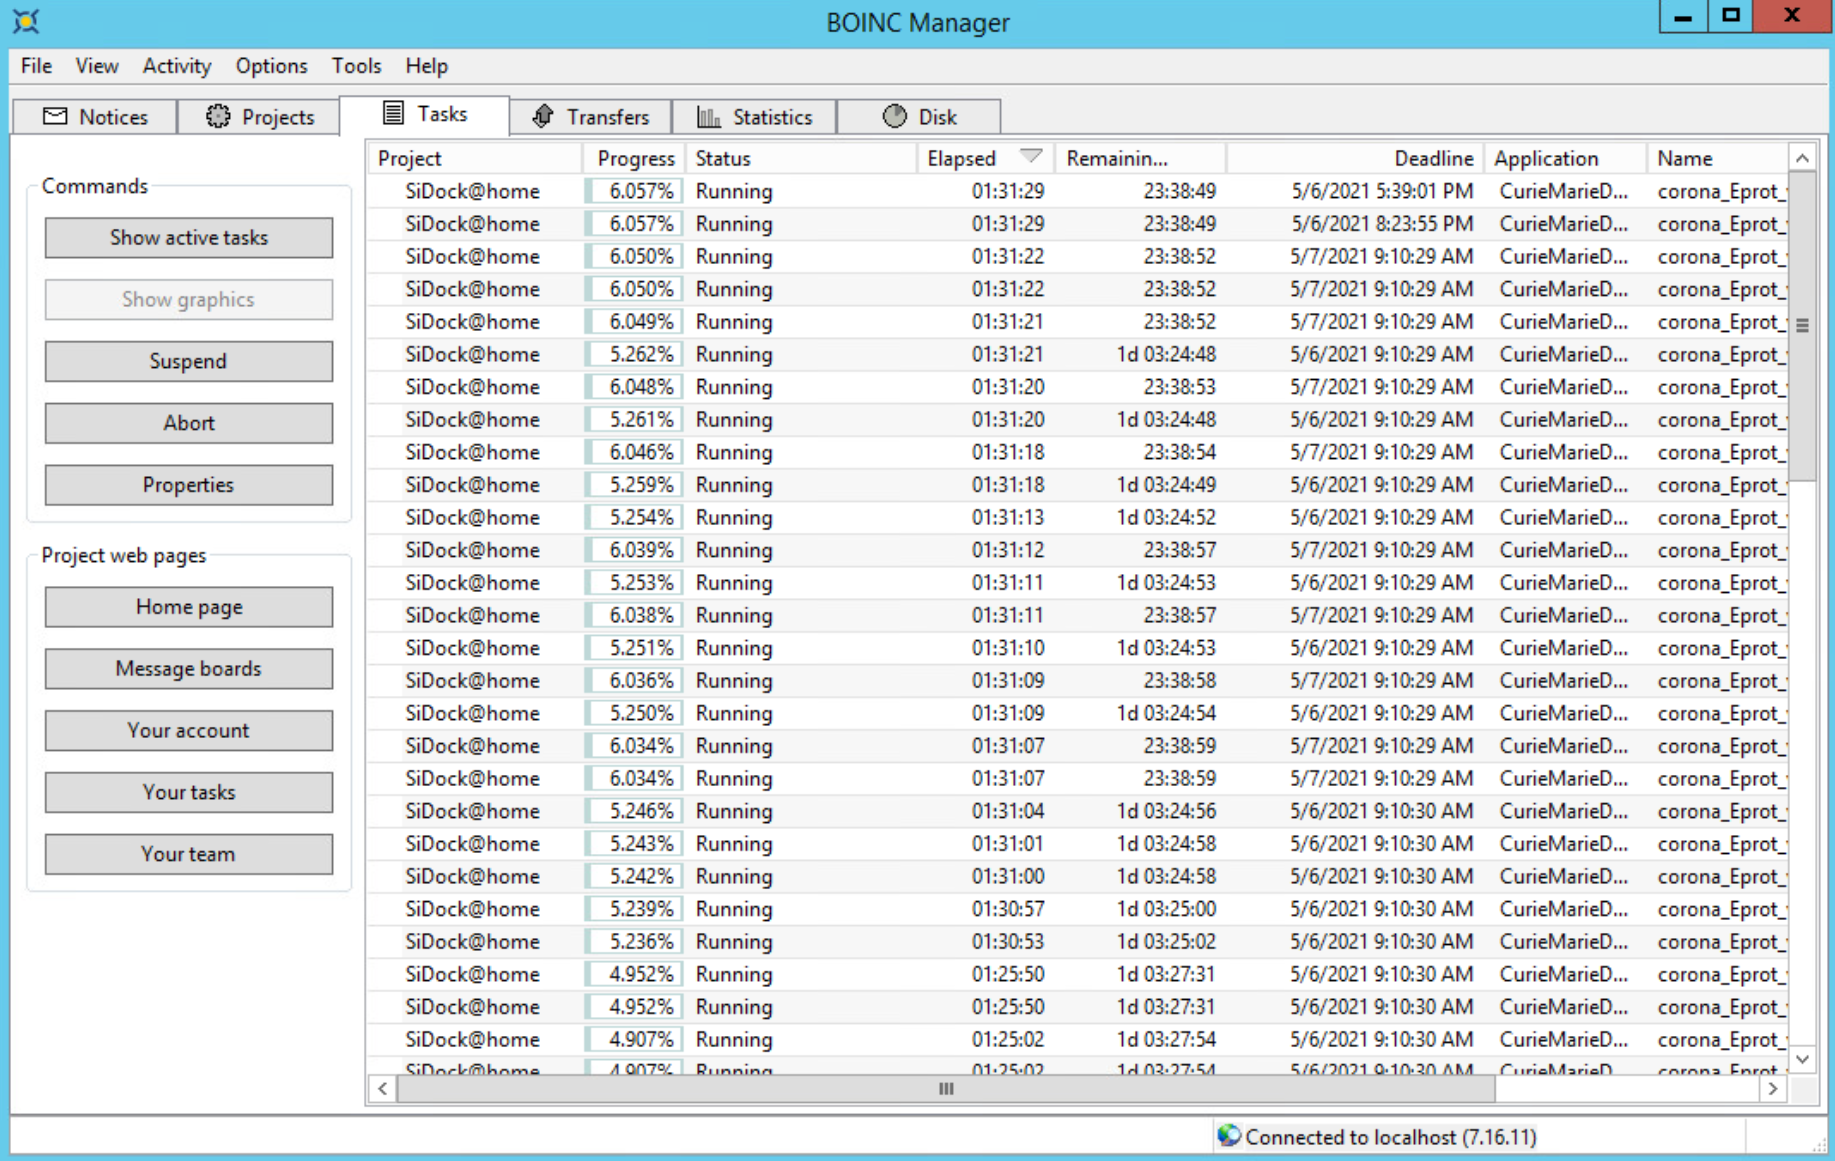Open Message boards page
Viewport: 1835px width, 1161px height.
point(189,669)
